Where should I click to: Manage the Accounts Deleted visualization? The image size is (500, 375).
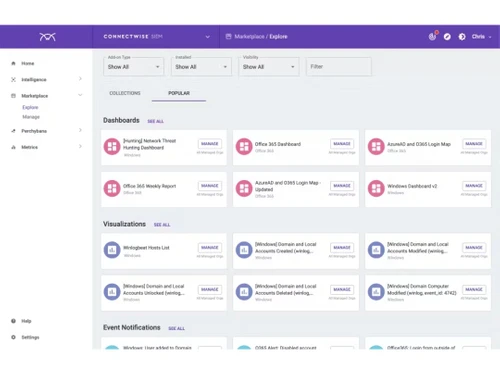(x=342, y=289)
